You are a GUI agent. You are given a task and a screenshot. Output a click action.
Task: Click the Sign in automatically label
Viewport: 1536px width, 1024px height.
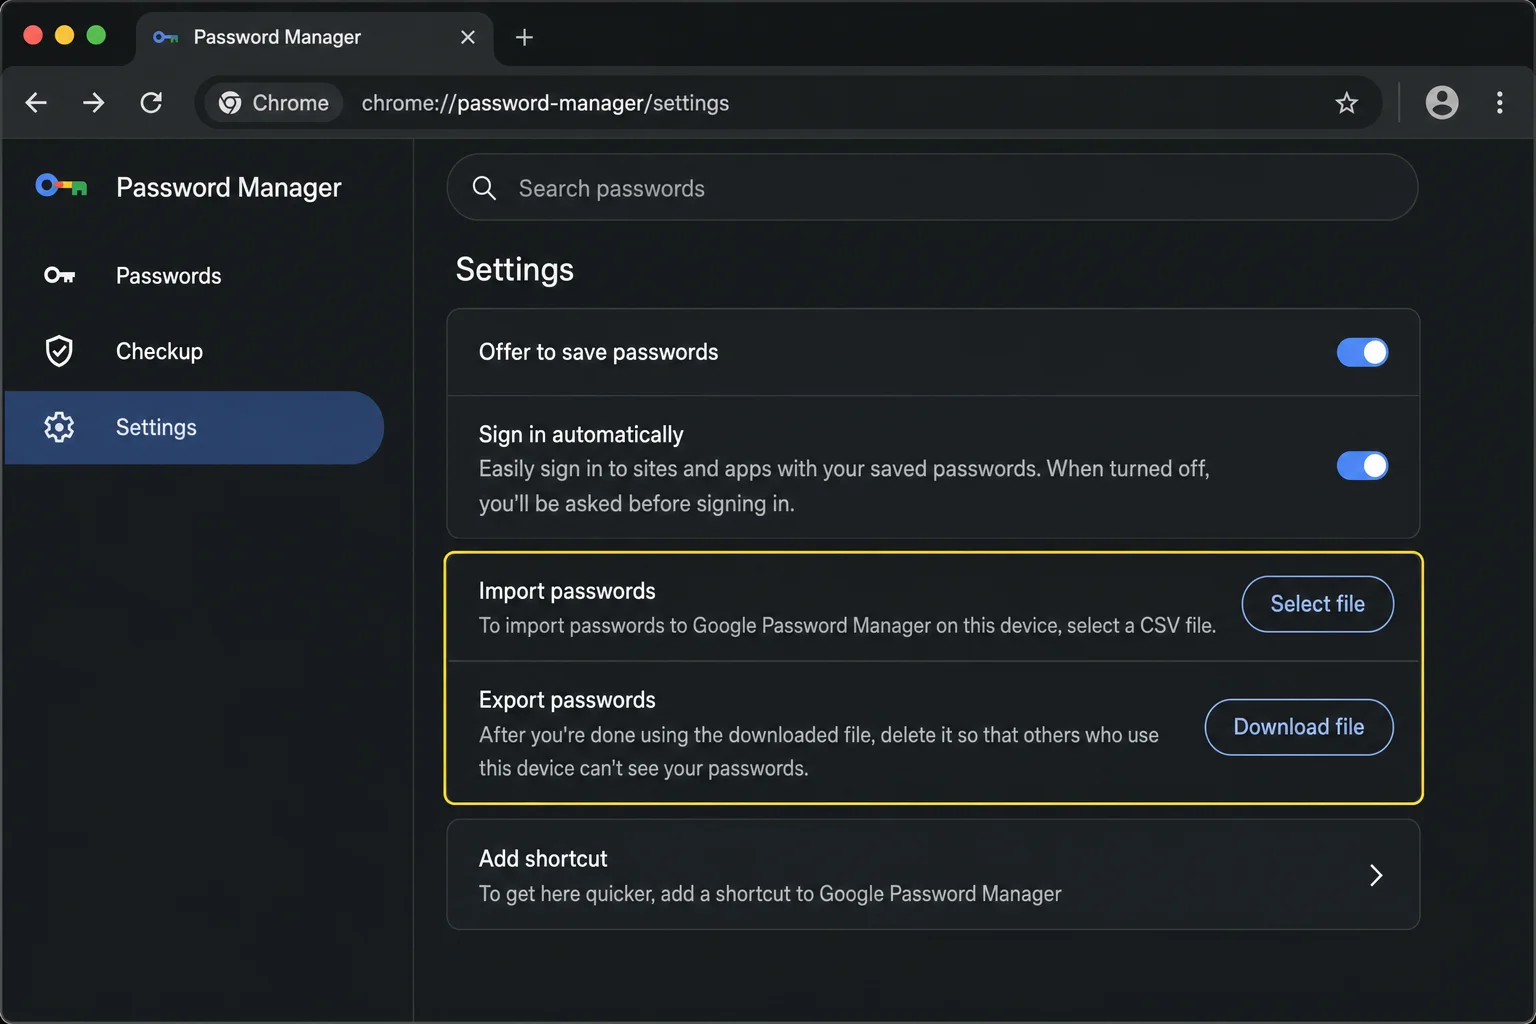click(x=581, y=434)
